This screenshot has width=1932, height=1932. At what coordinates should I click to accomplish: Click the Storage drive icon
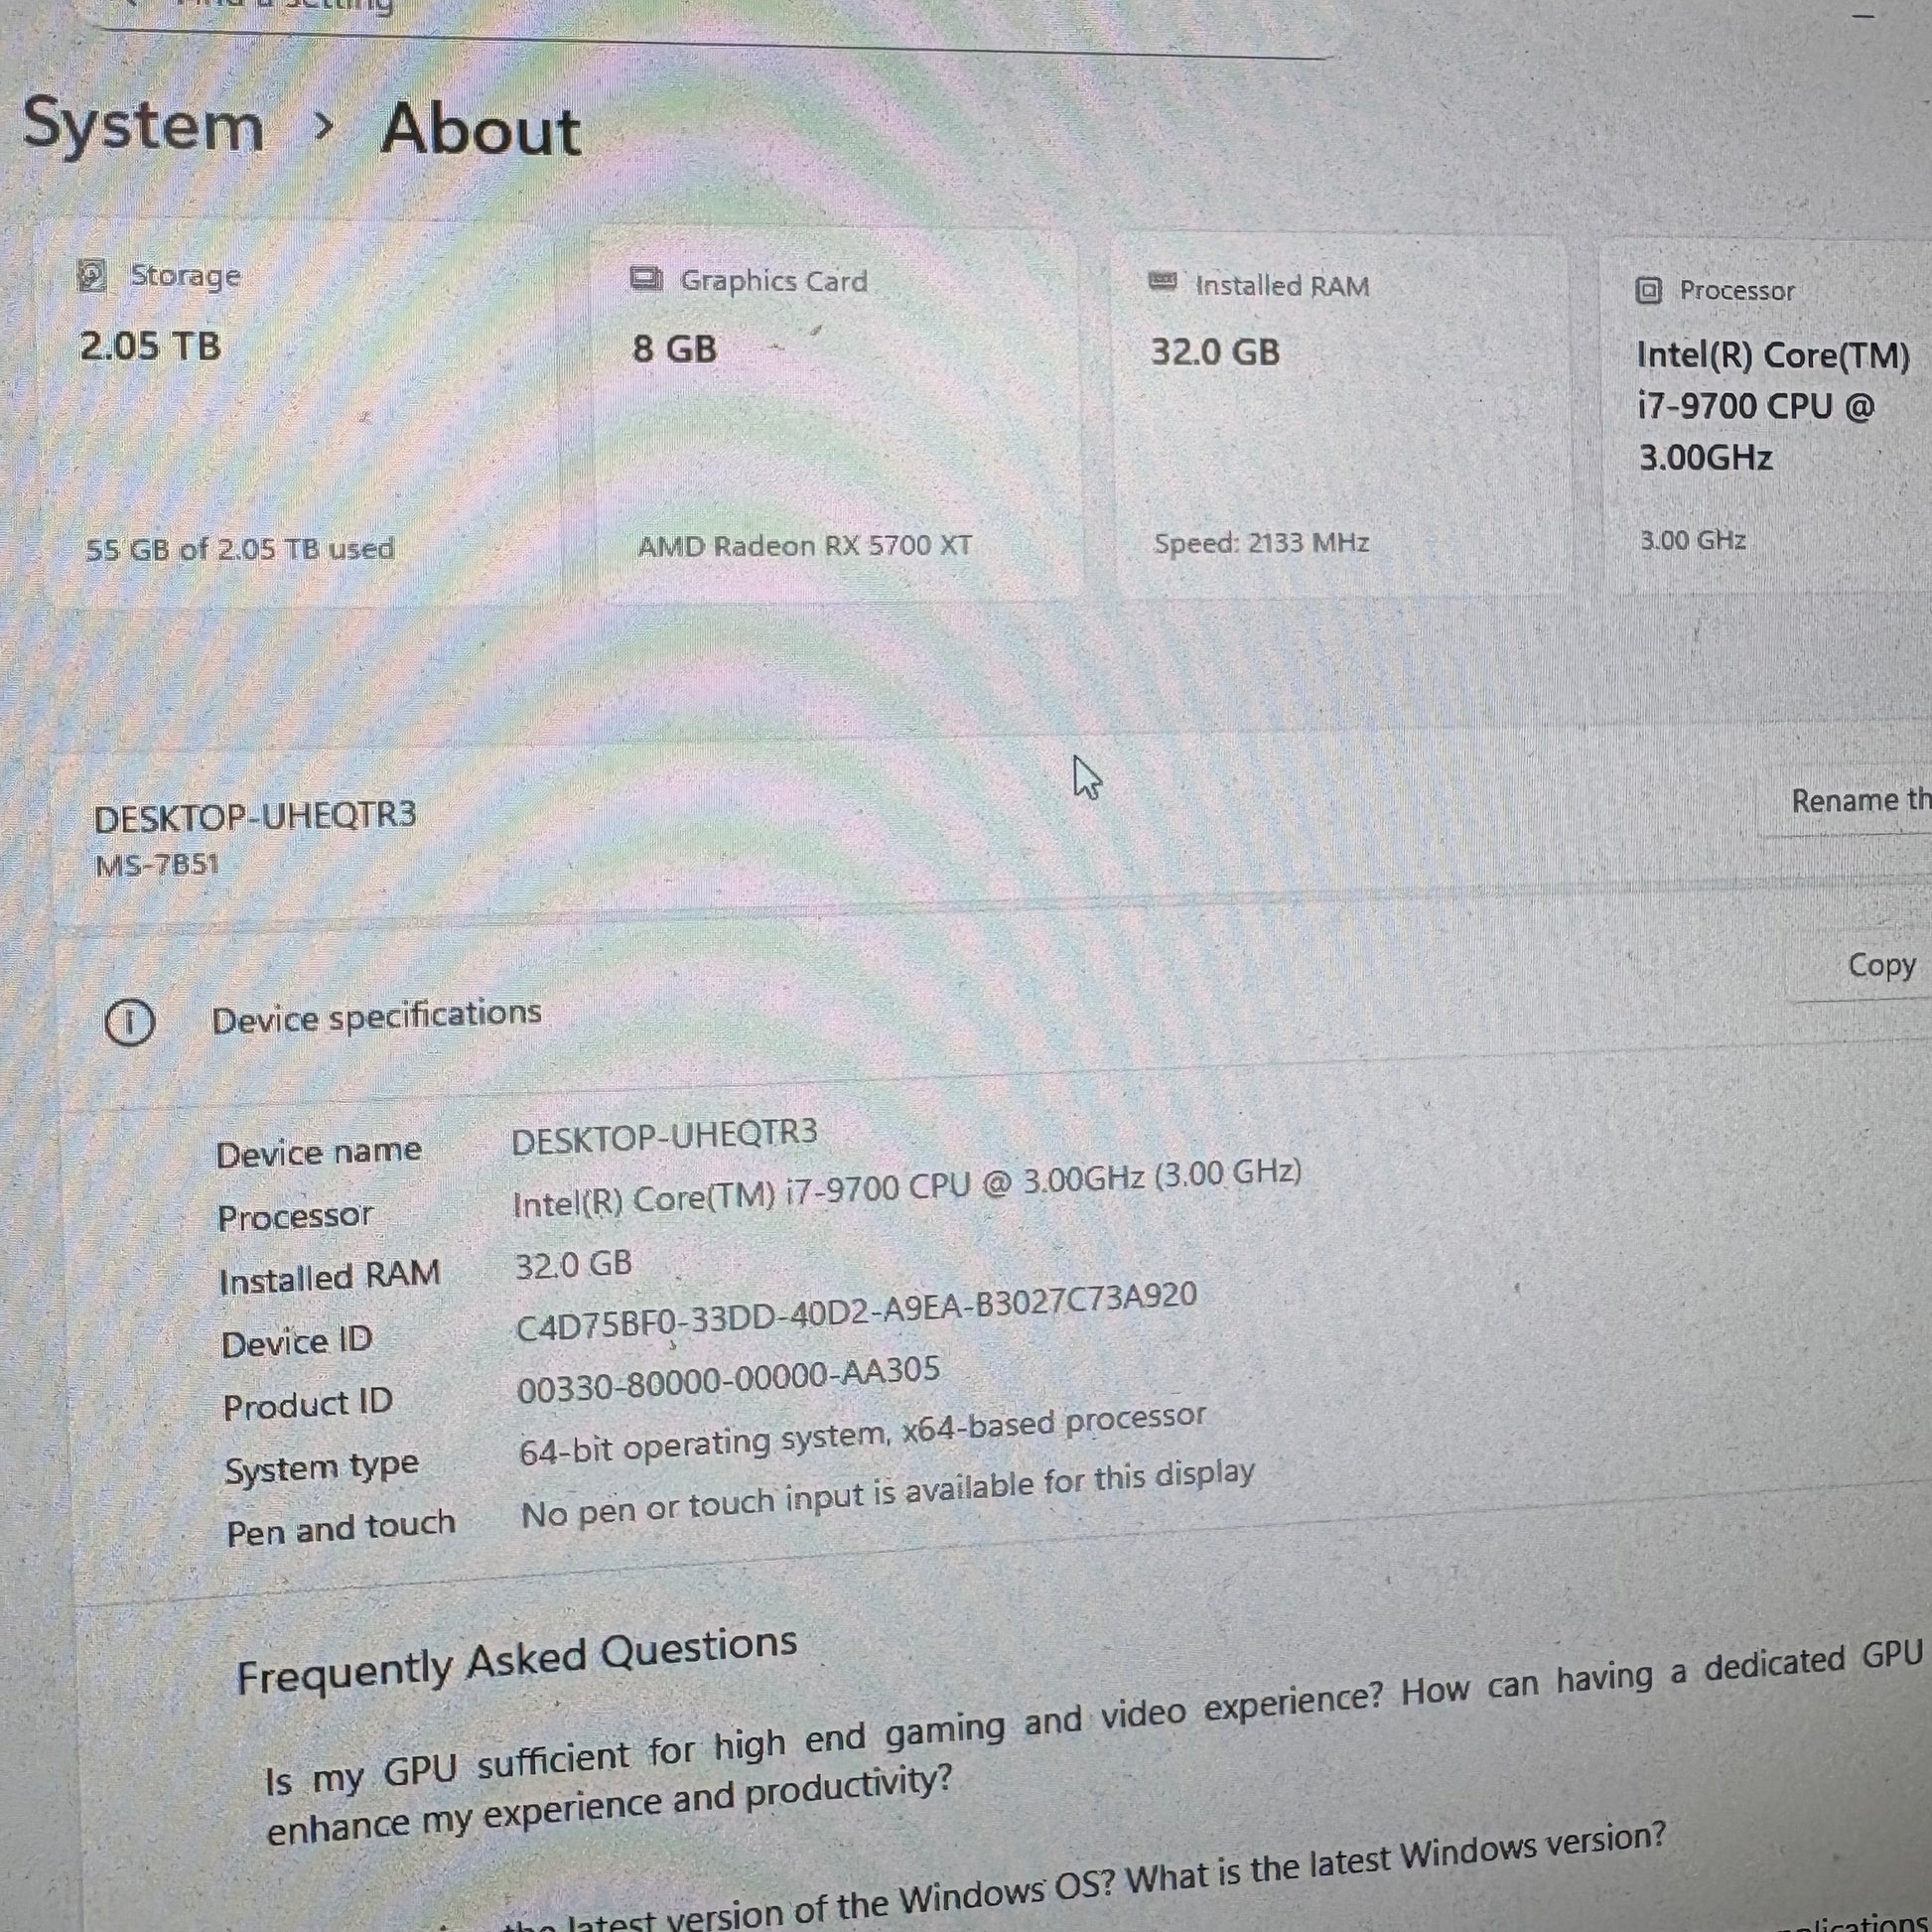pyautogui.click(x=92, y=275)
